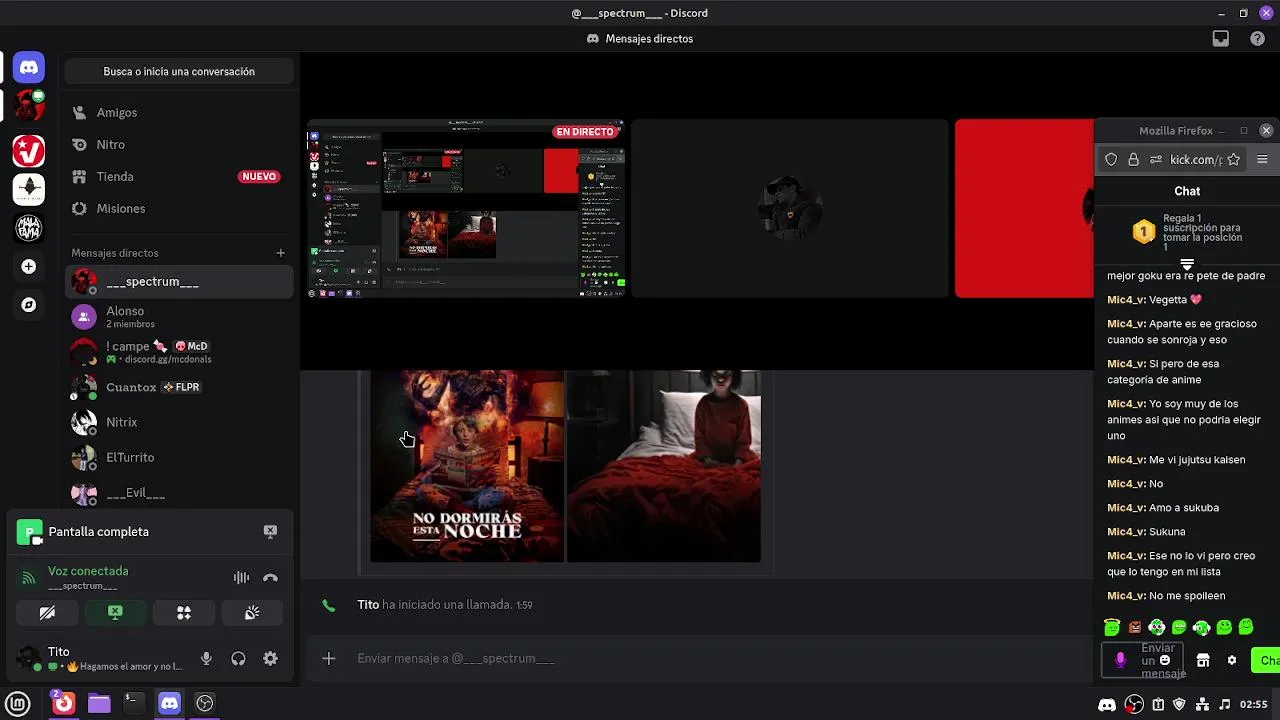The width and height of the screenshot is (1280, 720).
Task: Open the image of child on red bed
Action: tap(664, 466)
